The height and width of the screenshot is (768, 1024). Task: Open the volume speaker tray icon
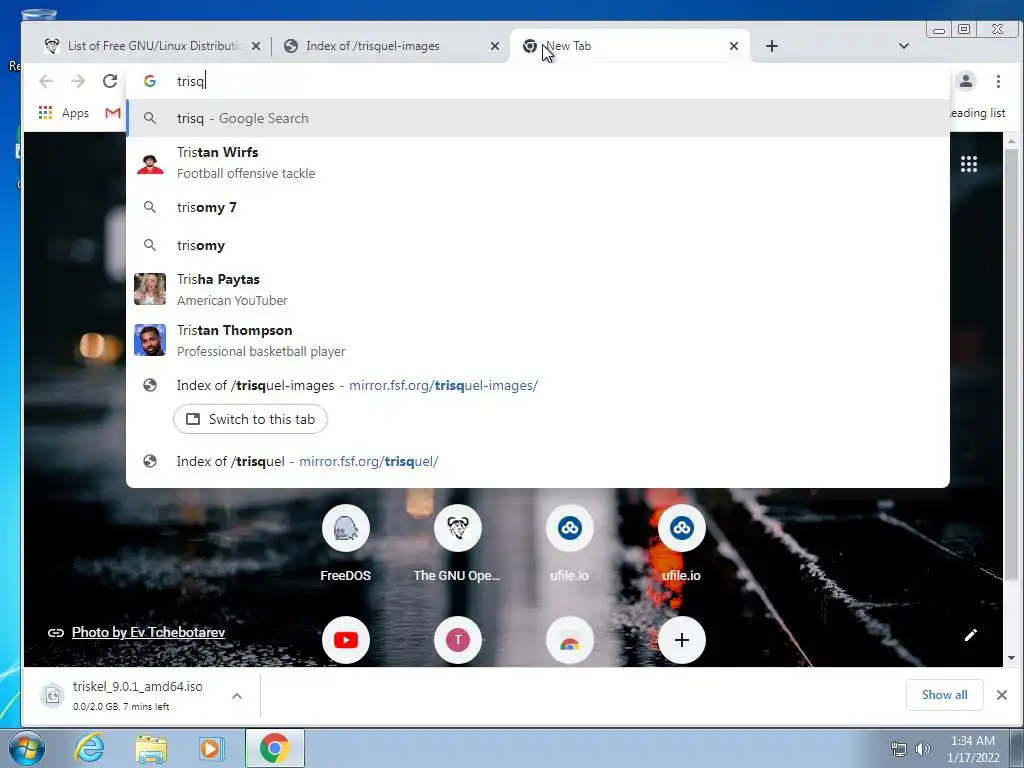(x=922, y=749)
